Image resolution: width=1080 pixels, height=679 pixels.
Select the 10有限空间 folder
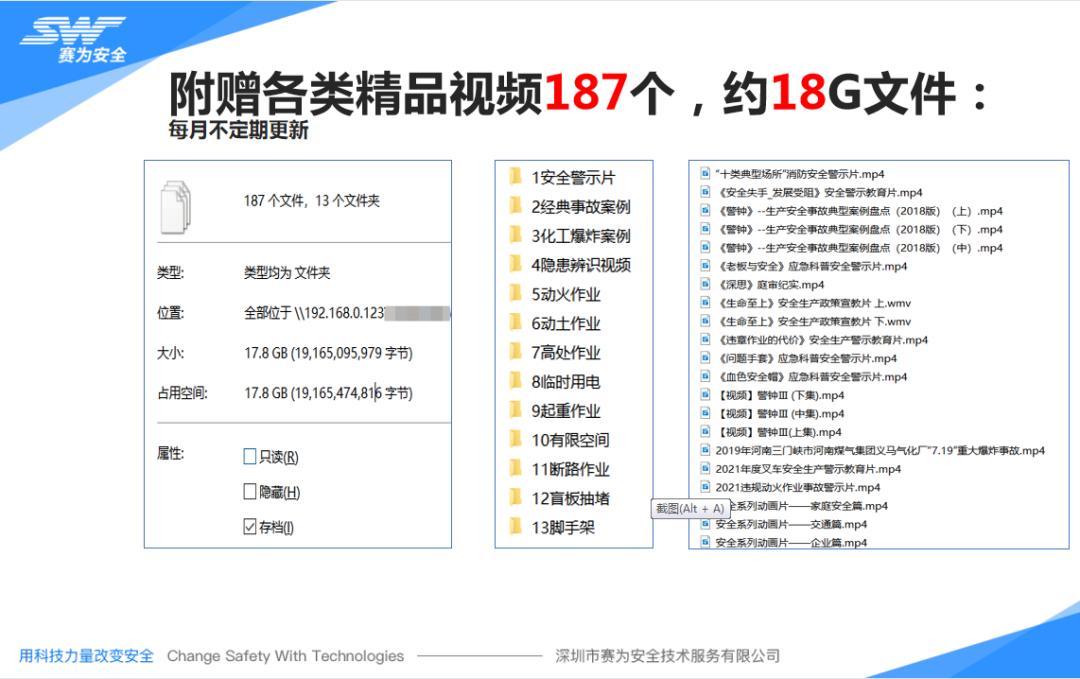click(x=570, y=440)
